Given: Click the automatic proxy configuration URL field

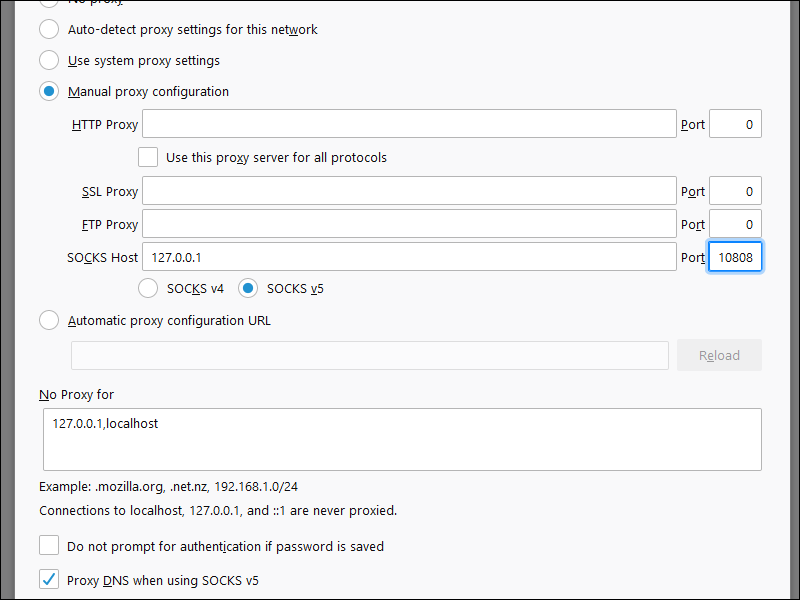Looking at the screenshot, I should click(x=369, y=355).
